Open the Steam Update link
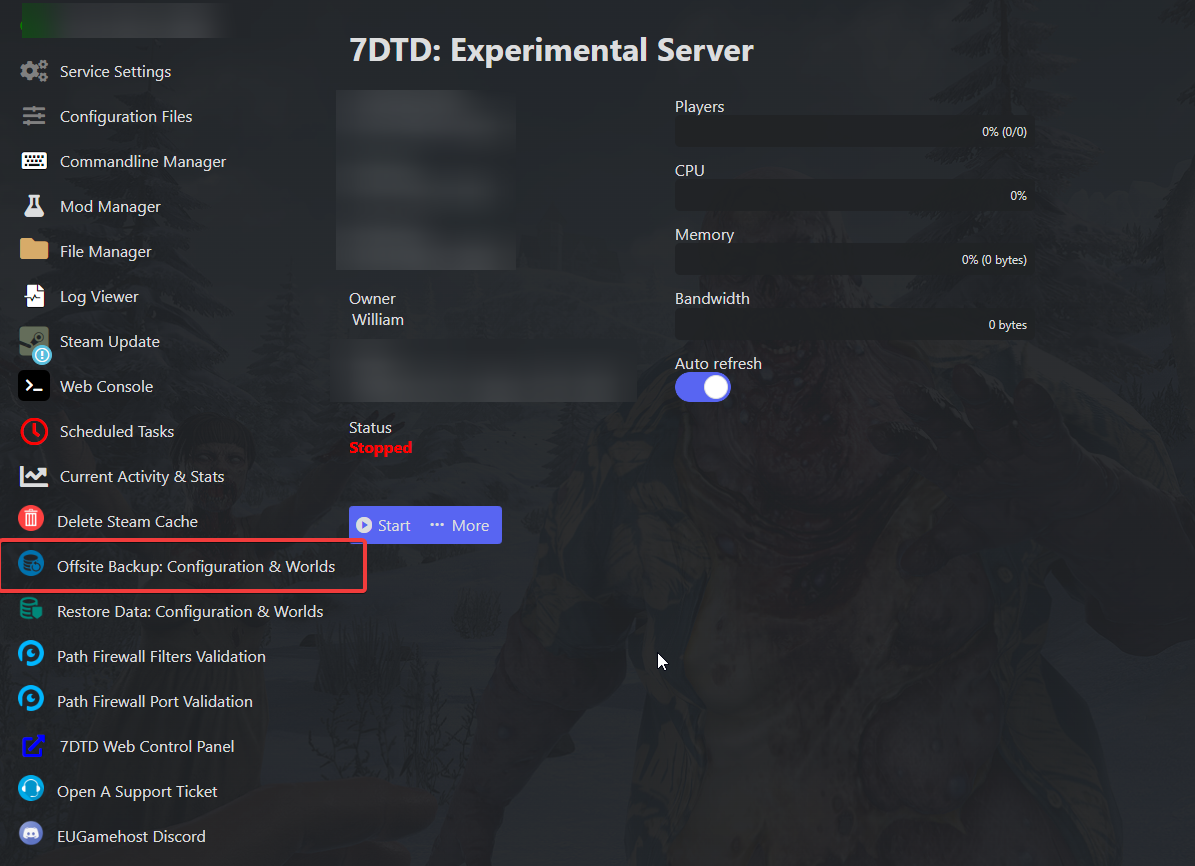This screenshot has height=866, width=1195. tap(110, 342)
